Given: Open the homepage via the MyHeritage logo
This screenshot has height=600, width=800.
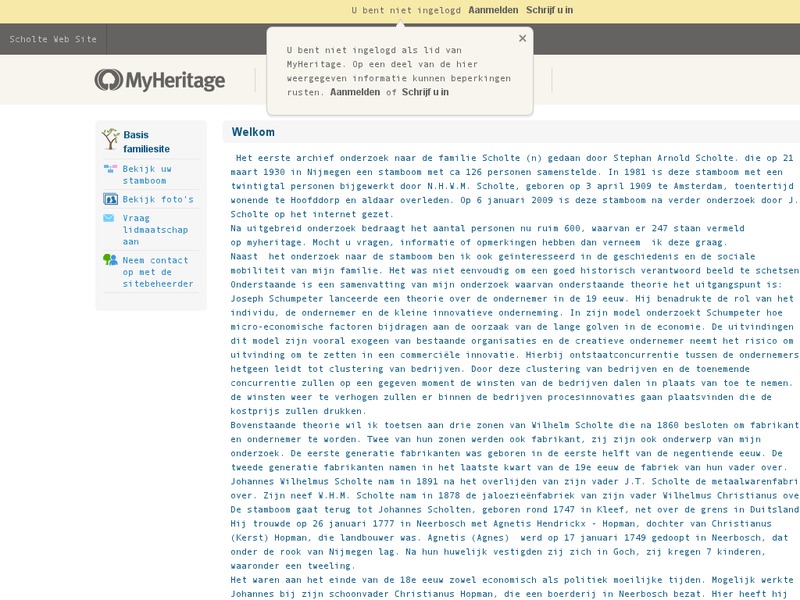Looking at the screenshot, I should point(160,78).
